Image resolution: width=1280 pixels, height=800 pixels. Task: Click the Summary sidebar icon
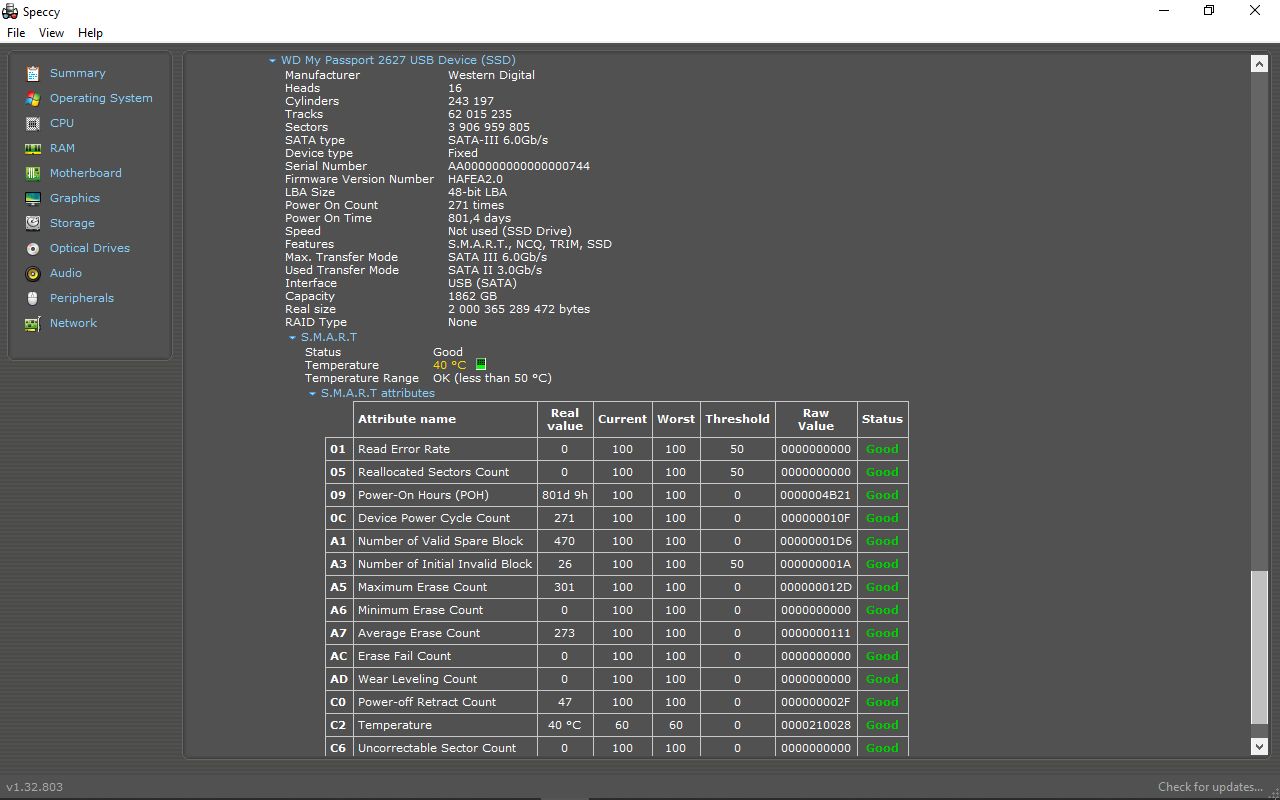pos(33,73)
